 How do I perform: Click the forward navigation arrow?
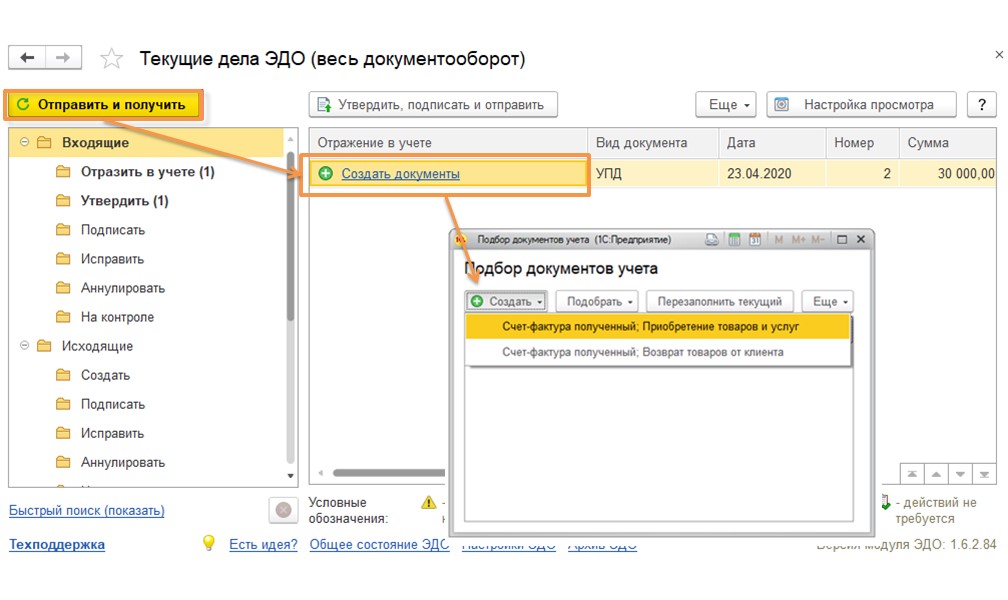pos(63,58)
